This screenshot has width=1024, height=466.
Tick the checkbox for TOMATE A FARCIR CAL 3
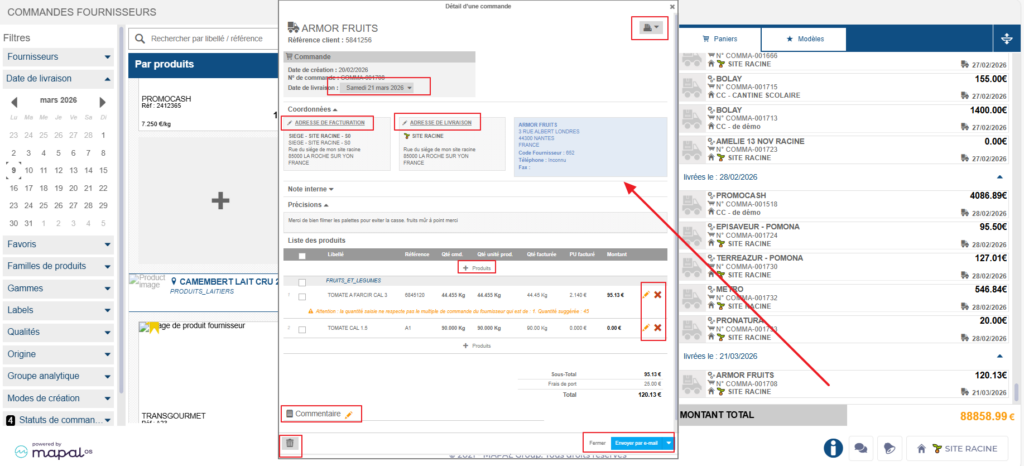click(302, 296)
